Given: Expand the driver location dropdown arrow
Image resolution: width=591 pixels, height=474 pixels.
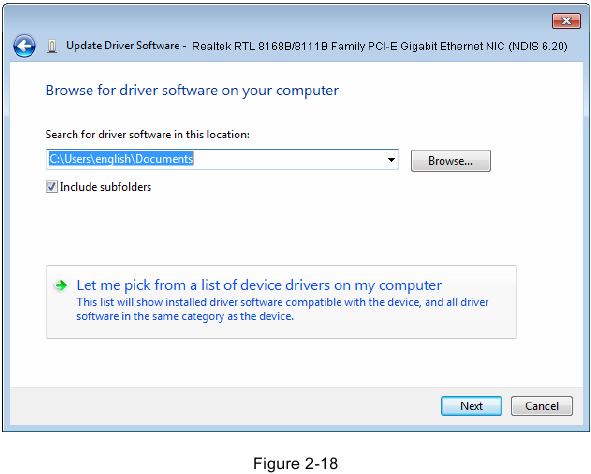Looking at the screenshot, I should point(391,160).
